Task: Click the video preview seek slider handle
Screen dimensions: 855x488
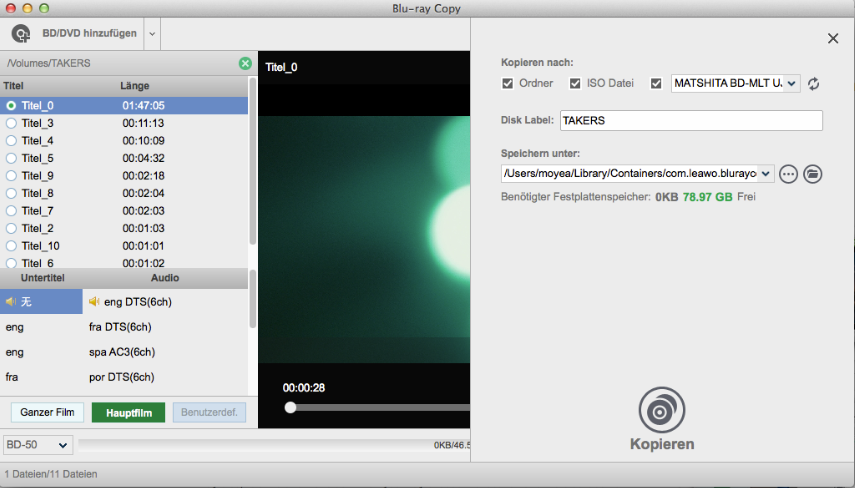Action: (x=290, y=407)
